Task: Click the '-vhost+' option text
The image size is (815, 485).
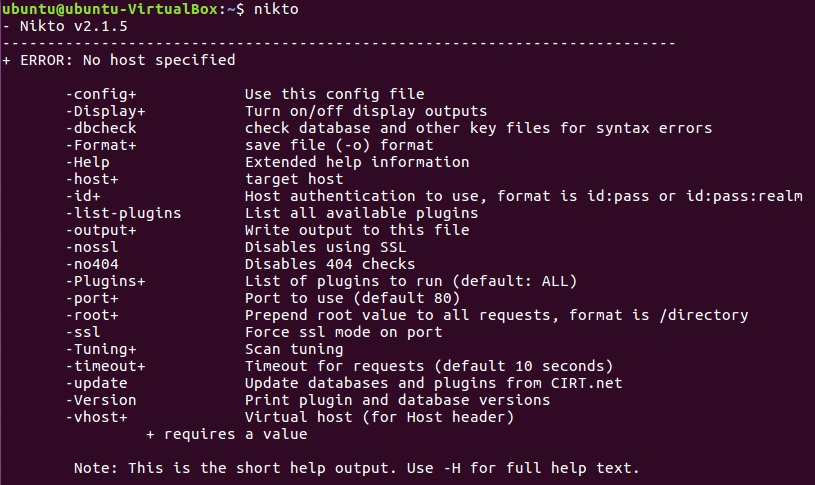Action: coord(97,417)
